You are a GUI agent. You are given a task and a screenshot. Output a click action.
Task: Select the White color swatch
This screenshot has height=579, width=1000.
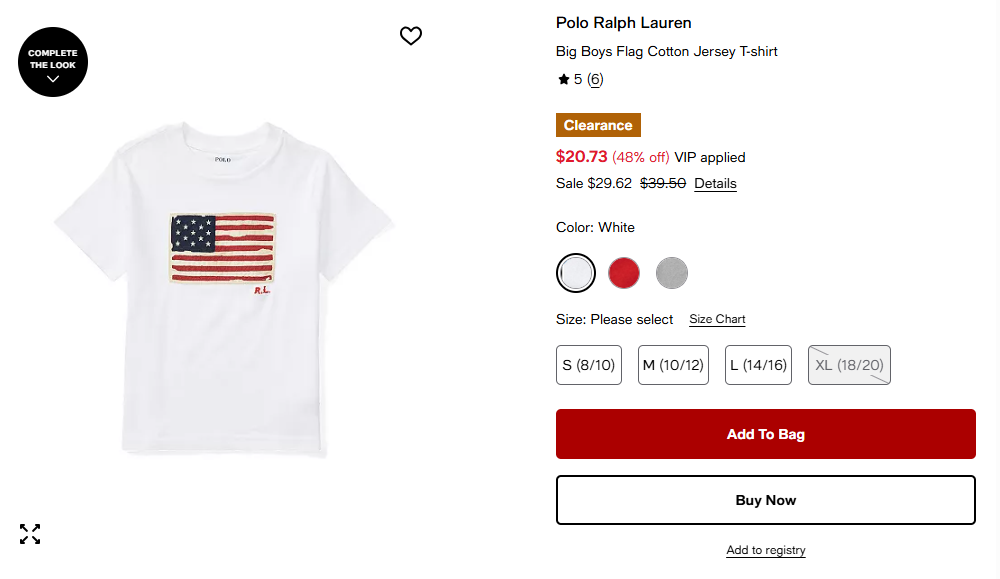576,273
